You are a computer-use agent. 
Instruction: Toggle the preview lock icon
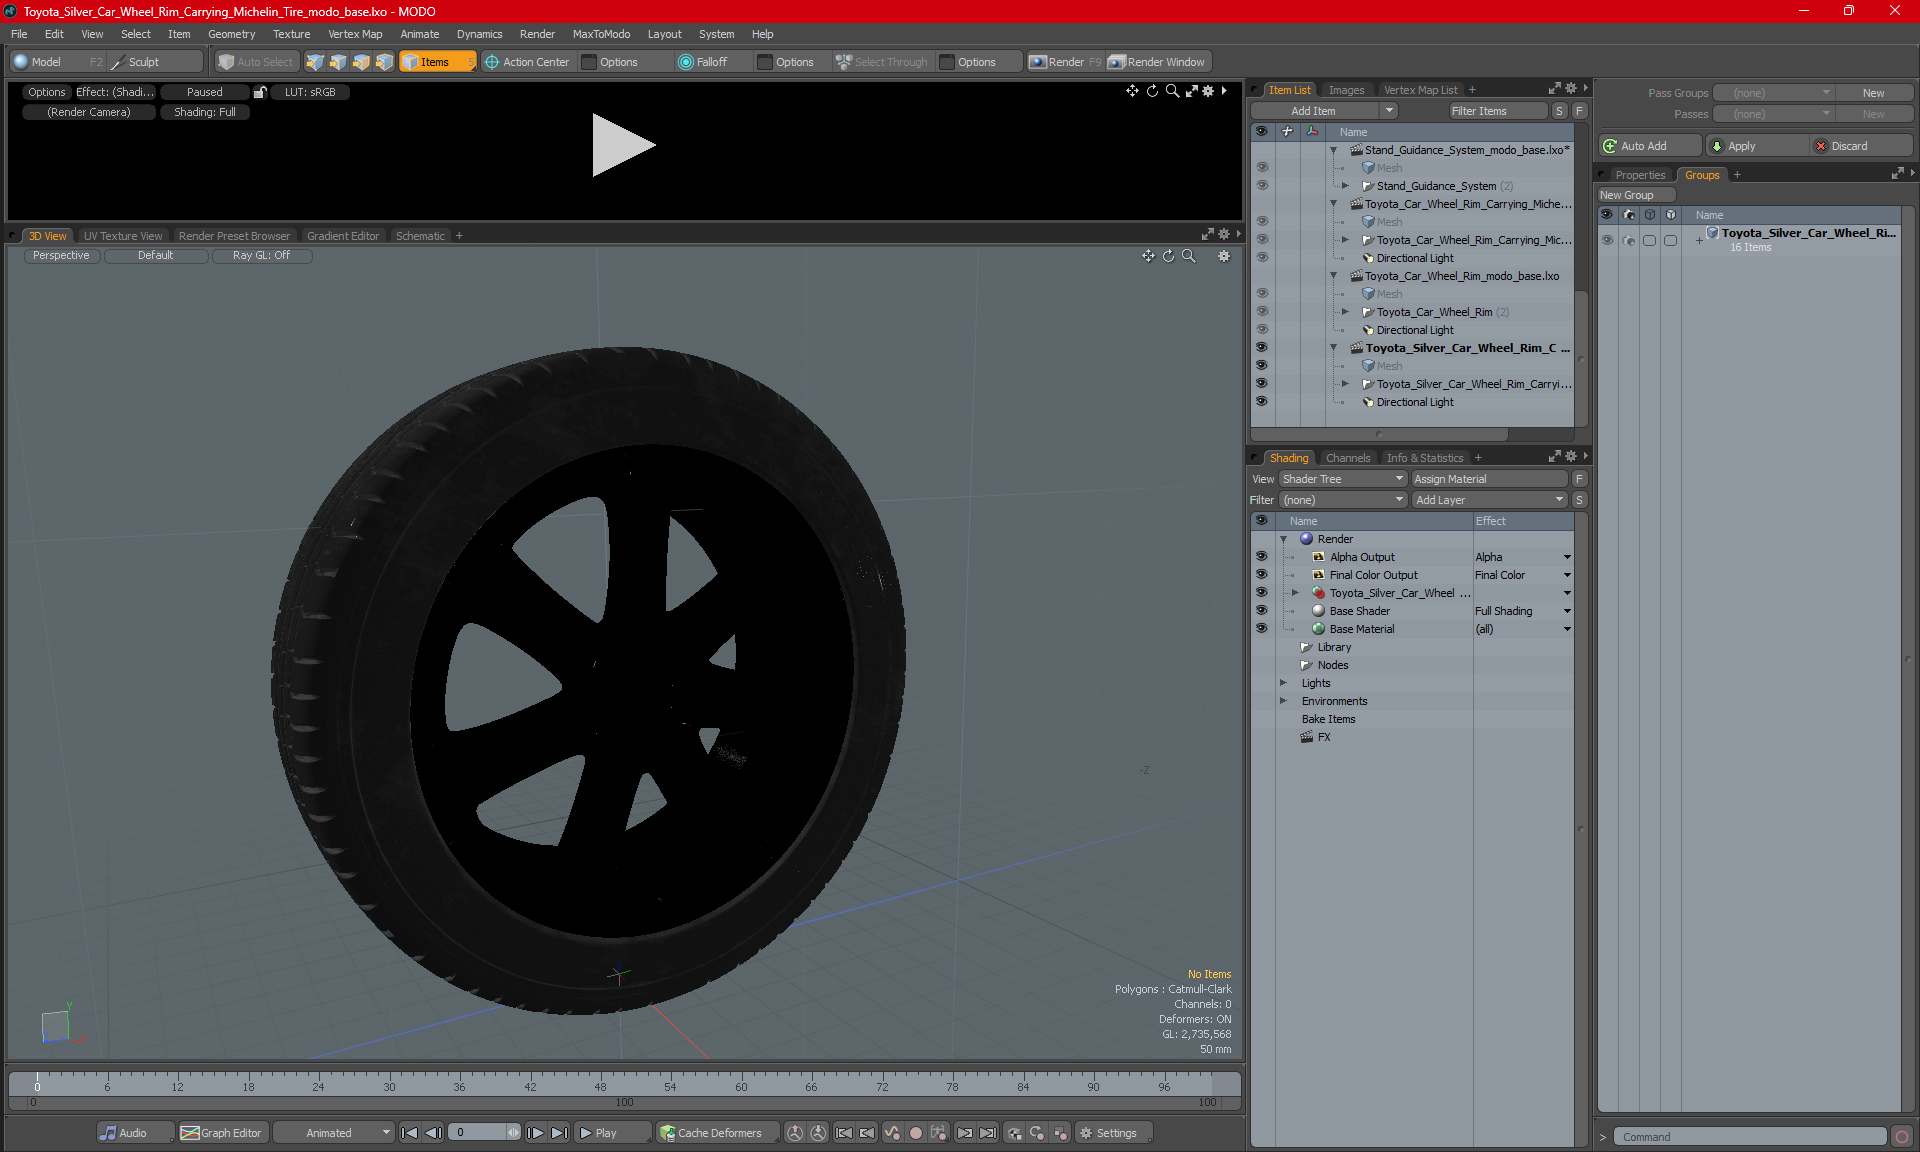tap(260, 92)
